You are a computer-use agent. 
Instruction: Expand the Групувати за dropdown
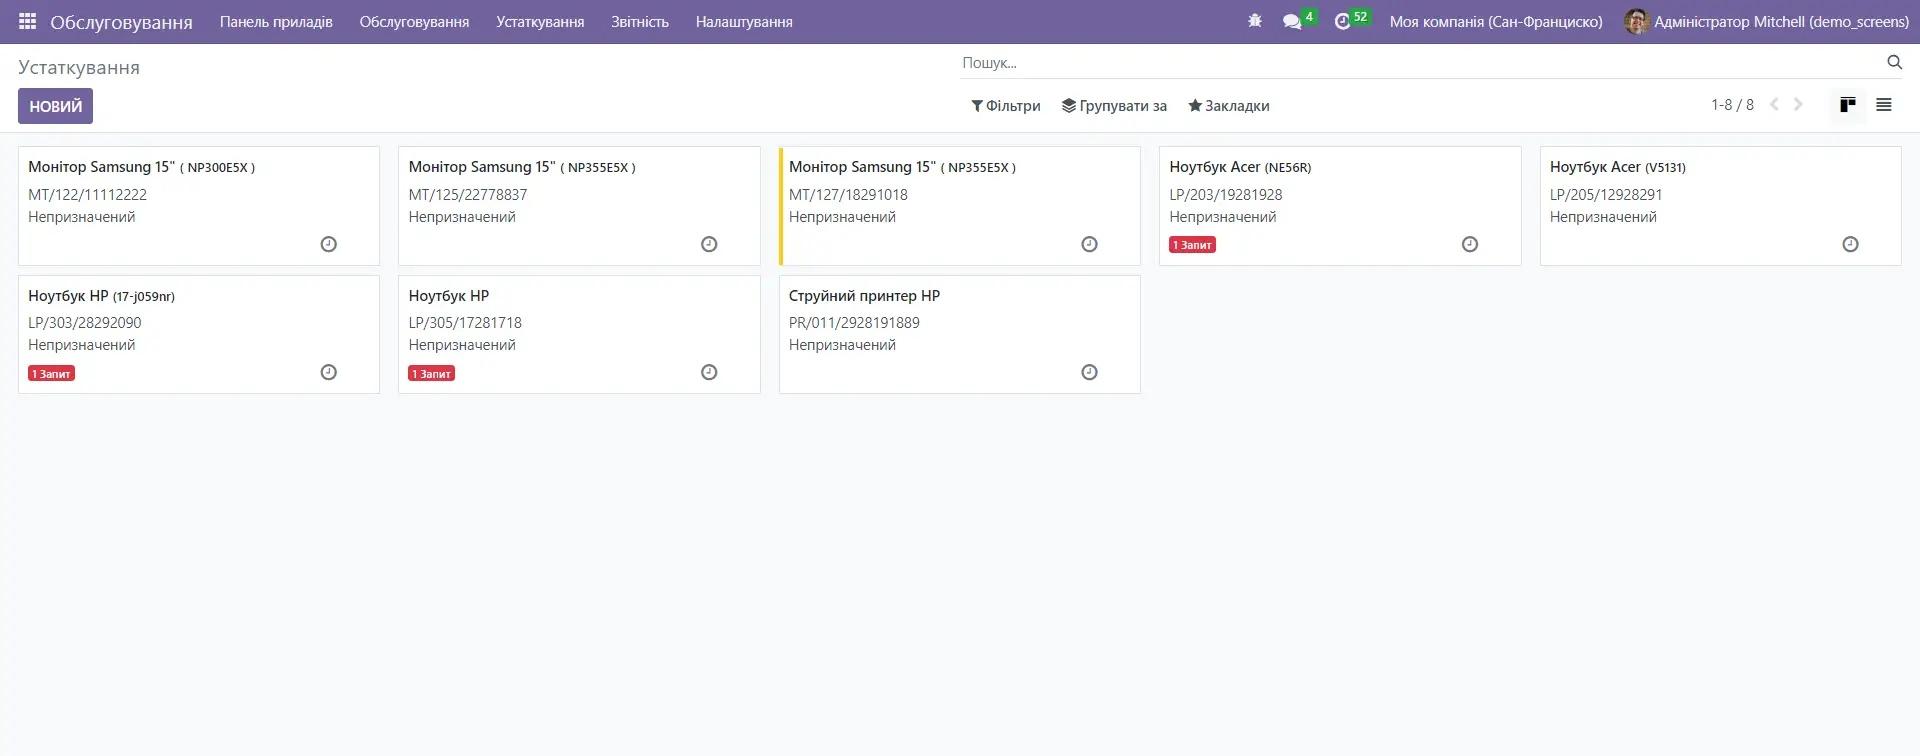pos(1114,106)
